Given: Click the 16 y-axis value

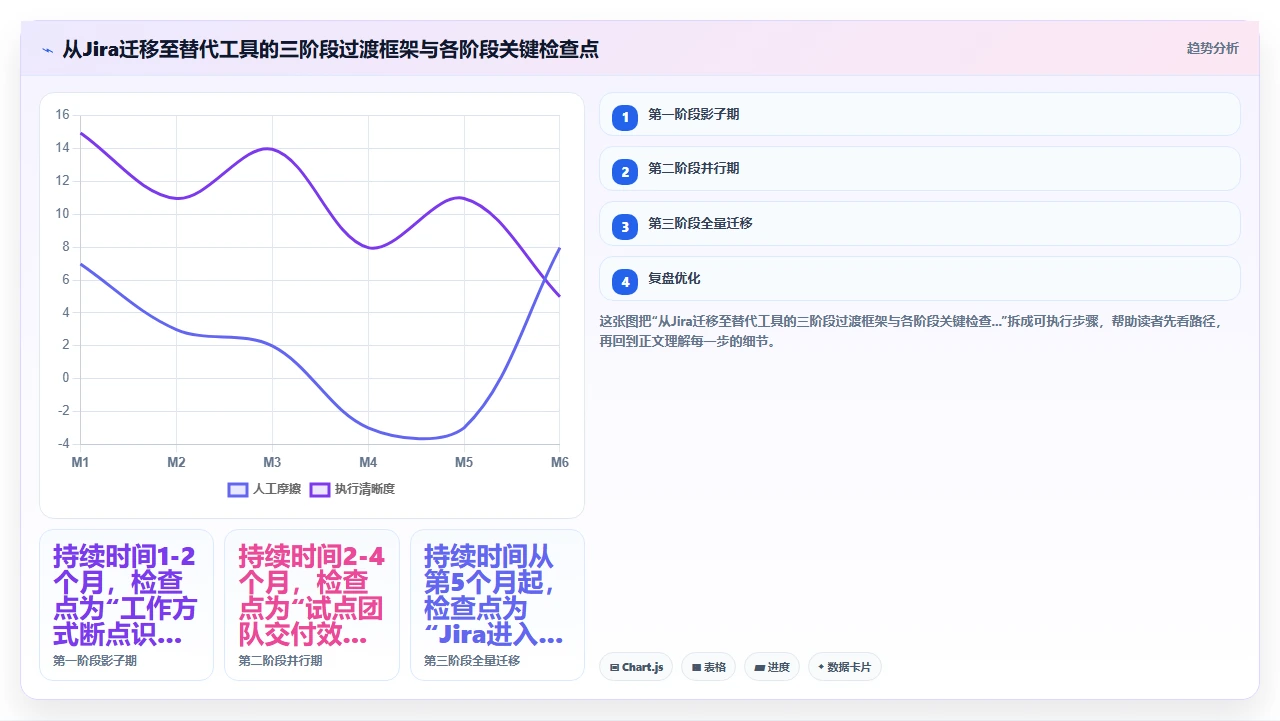Looking at the screenshot, I should pos(62,115).
